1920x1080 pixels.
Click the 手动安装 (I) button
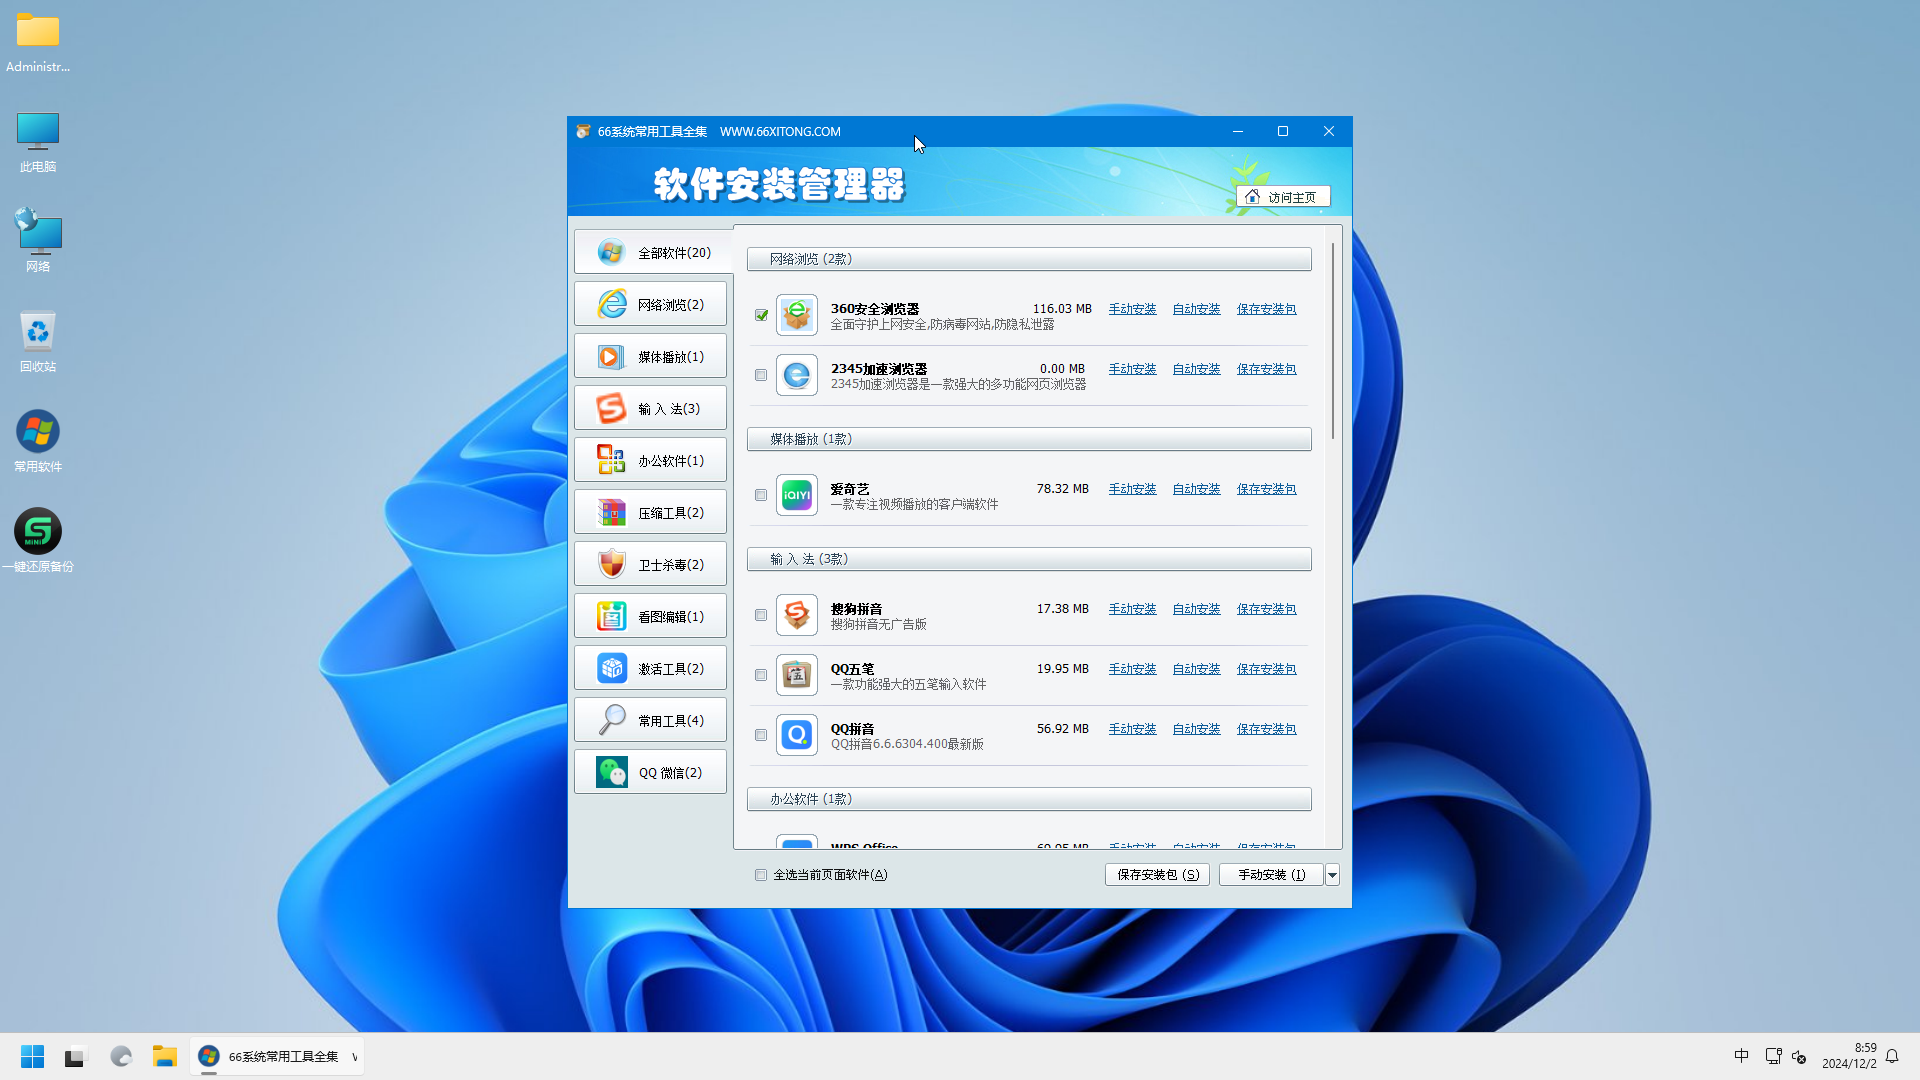(x=1271, y=875)
